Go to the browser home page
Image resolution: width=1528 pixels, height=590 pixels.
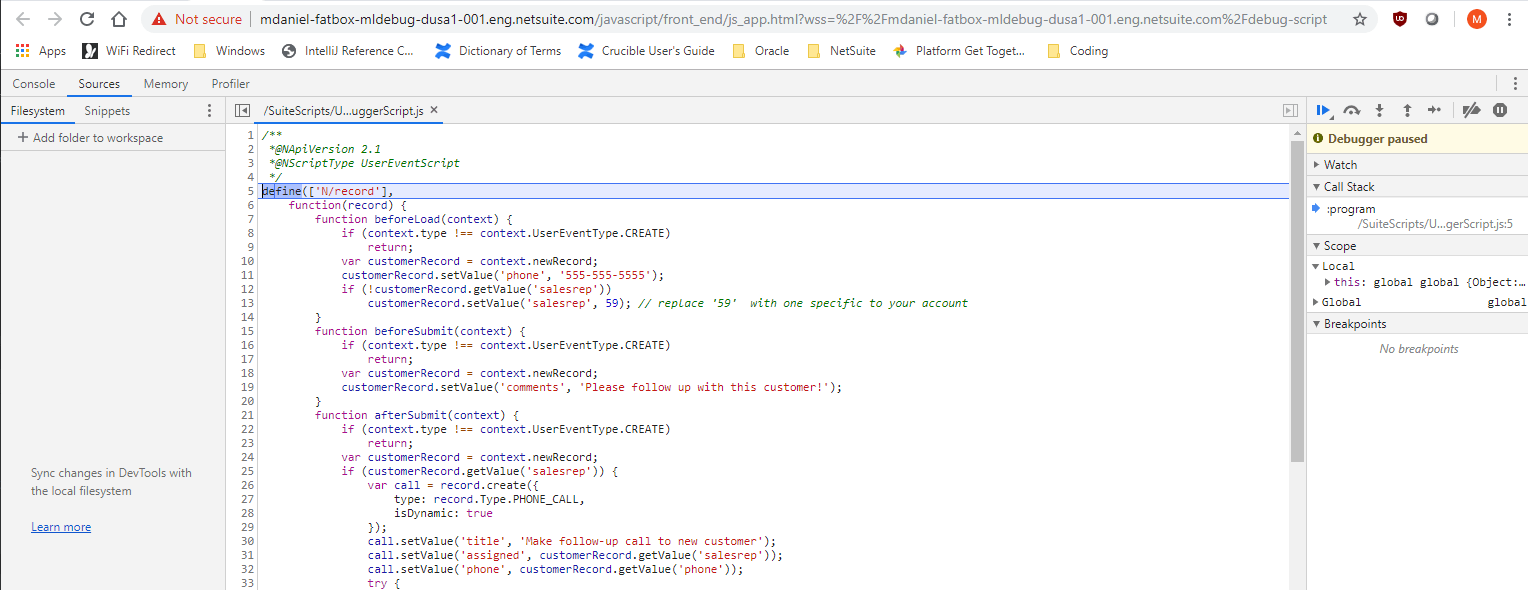(x=119, y=19)
